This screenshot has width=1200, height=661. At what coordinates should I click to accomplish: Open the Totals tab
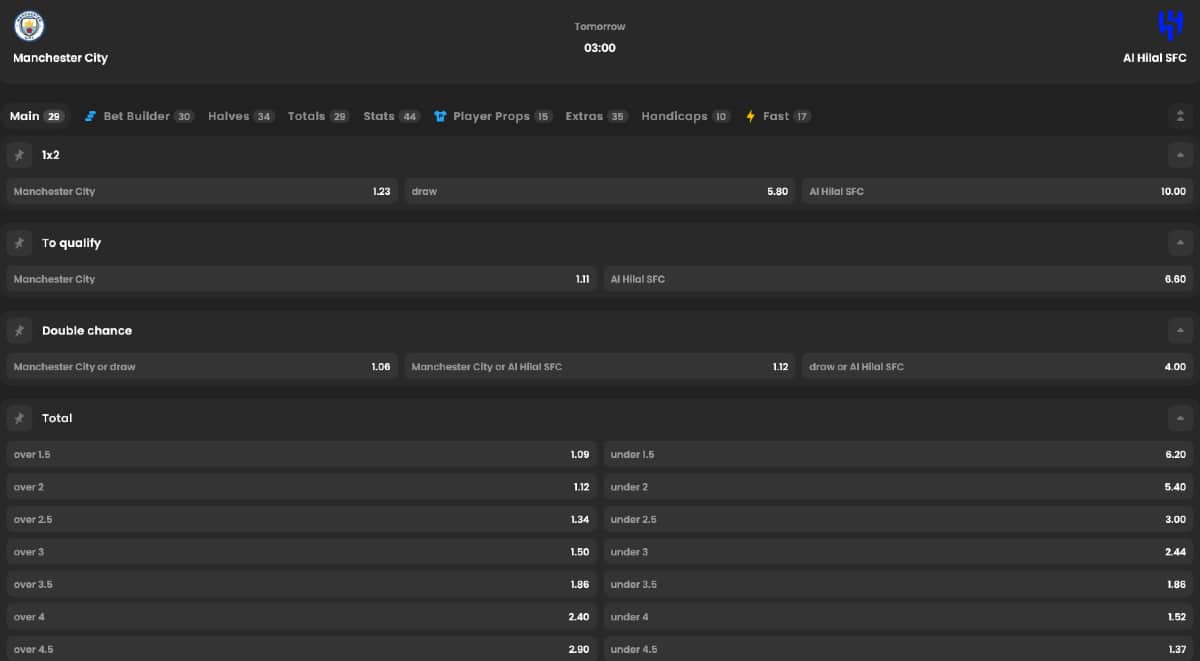tap(318, 116)
